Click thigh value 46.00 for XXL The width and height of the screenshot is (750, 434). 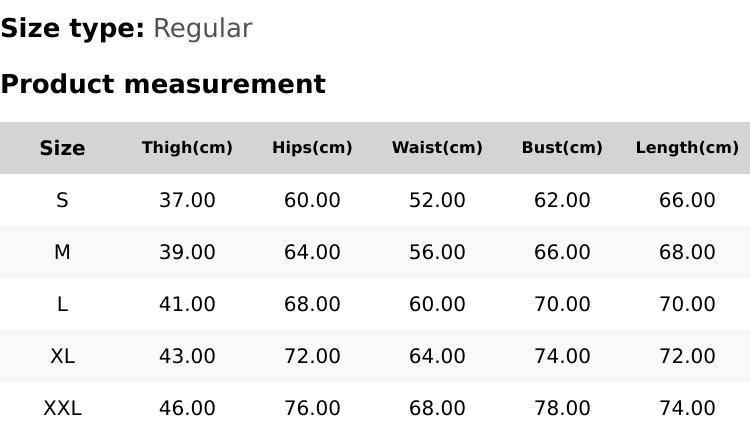point(187,408)
